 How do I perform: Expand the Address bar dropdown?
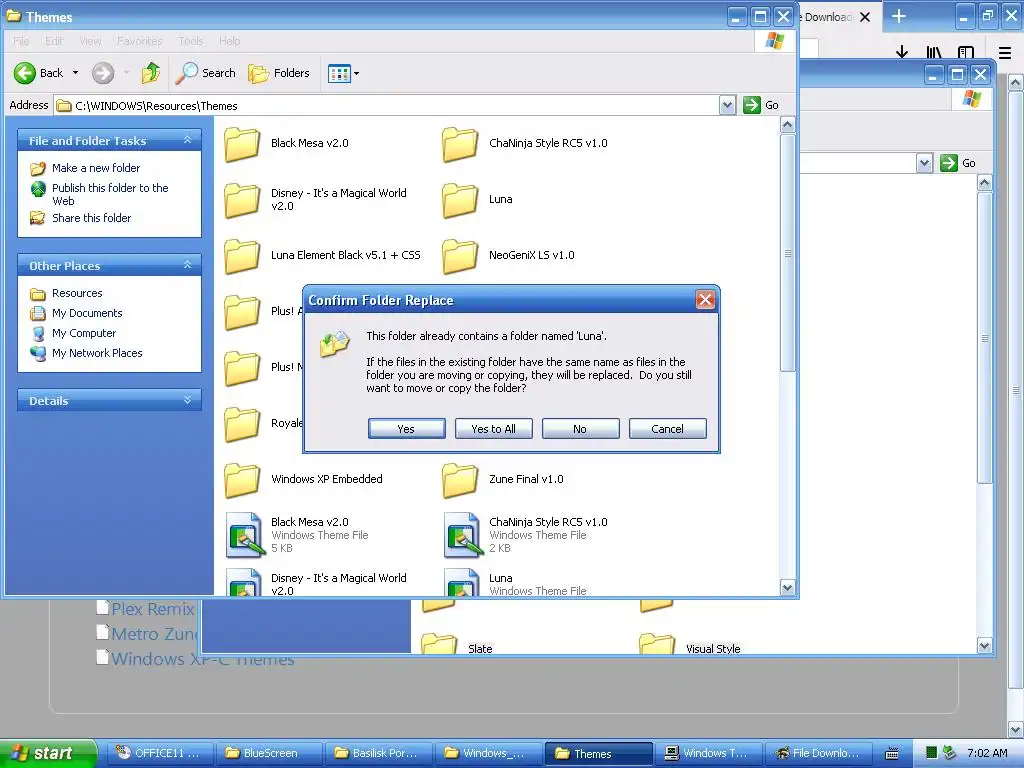pos(728,105)
